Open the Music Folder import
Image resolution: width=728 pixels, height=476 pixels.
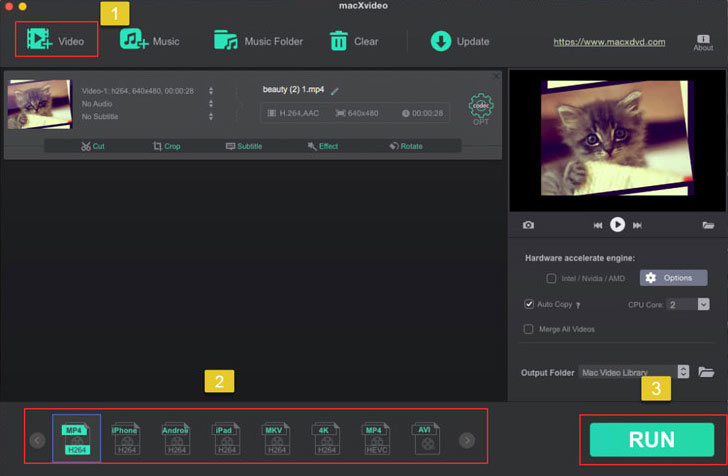(x=258, y=41)
